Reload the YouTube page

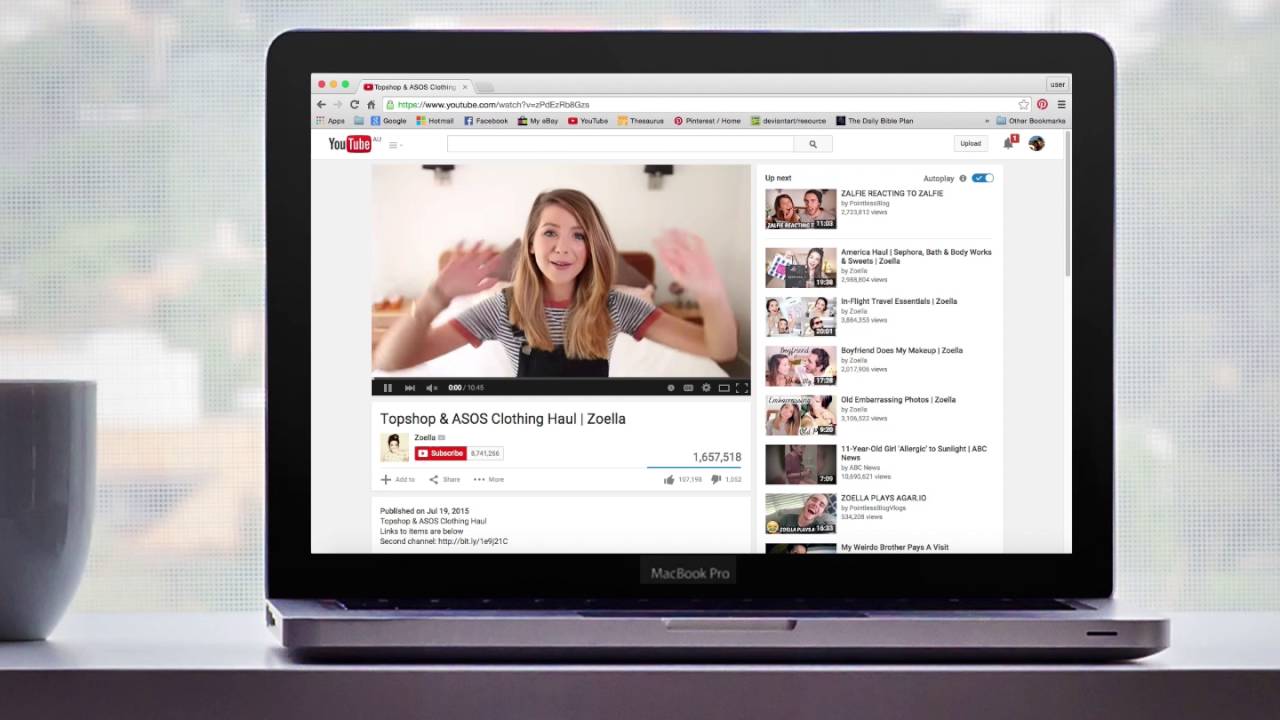pyautogui.click(x=354, y=104)
